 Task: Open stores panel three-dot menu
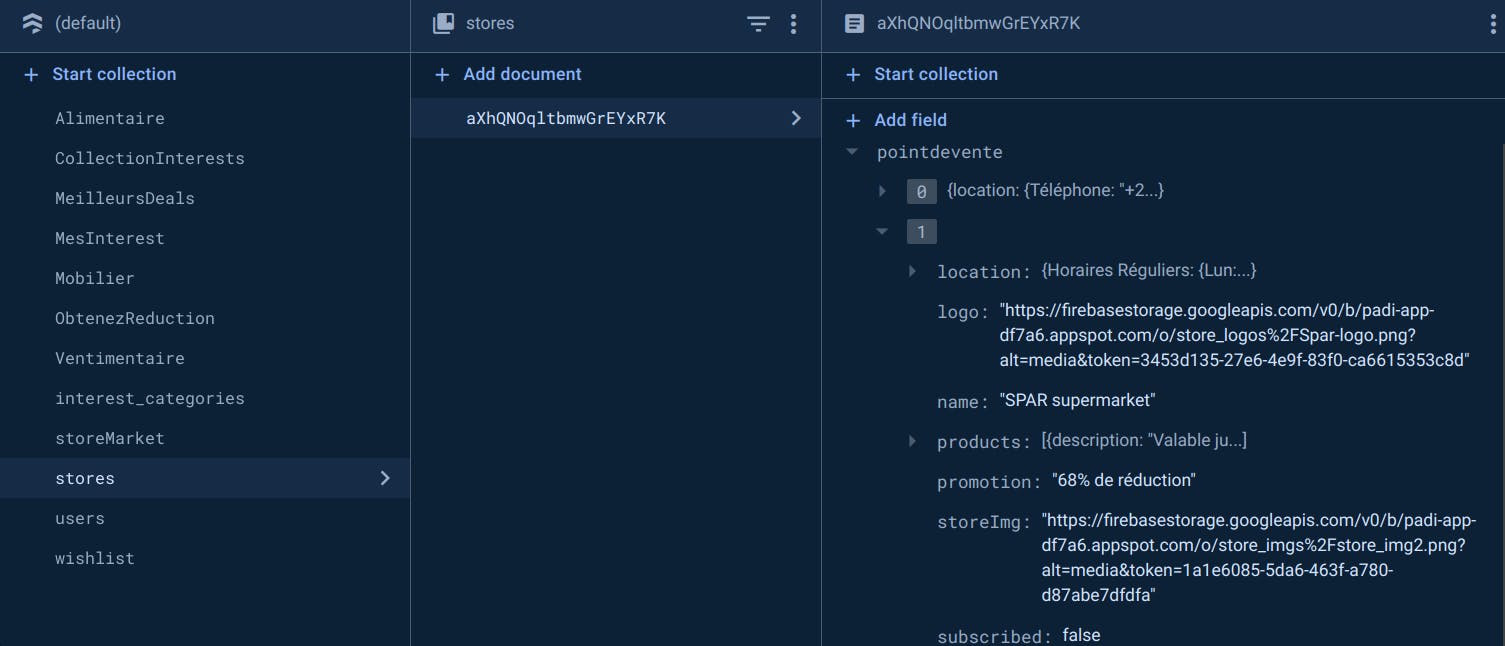[794, 24]
